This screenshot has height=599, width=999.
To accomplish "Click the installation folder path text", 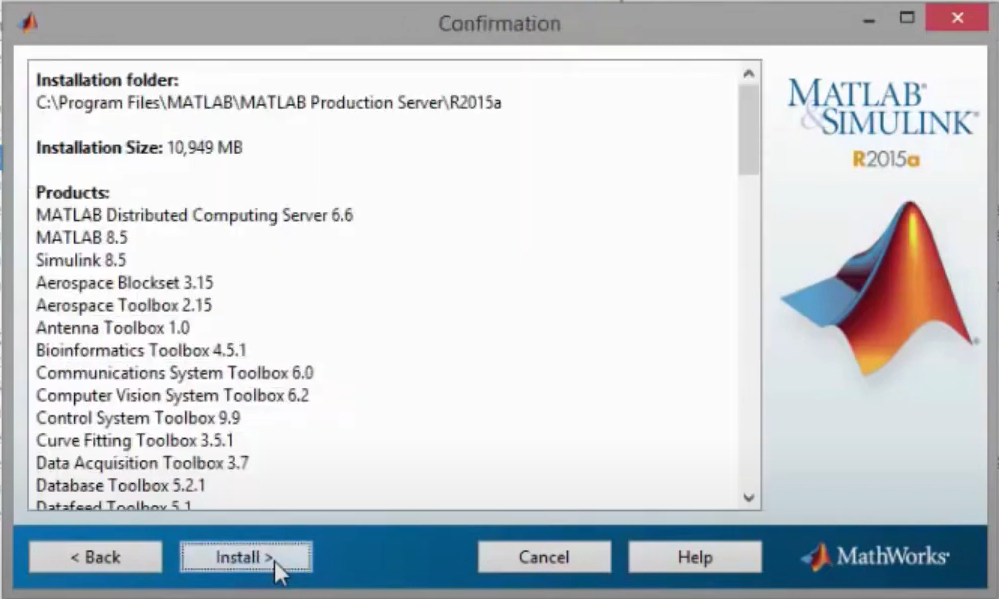I will (269, 102).
